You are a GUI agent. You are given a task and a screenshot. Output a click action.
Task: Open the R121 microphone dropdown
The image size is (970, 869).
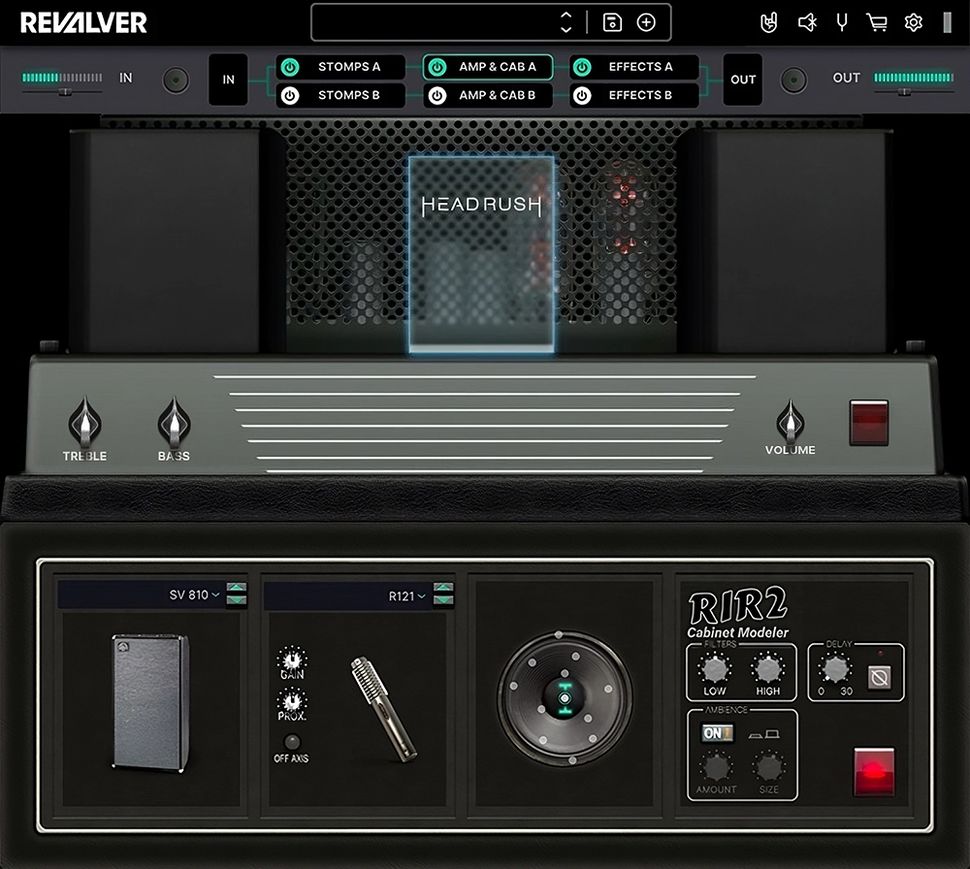click(411, 595)
